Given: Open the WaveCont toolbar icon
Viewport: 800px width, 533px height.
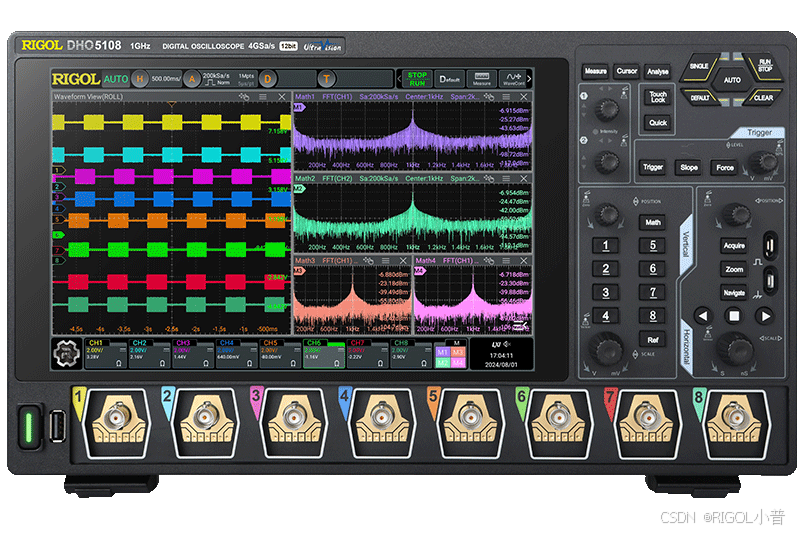Looking at the screenshot, I should click(x=513, y=79).
